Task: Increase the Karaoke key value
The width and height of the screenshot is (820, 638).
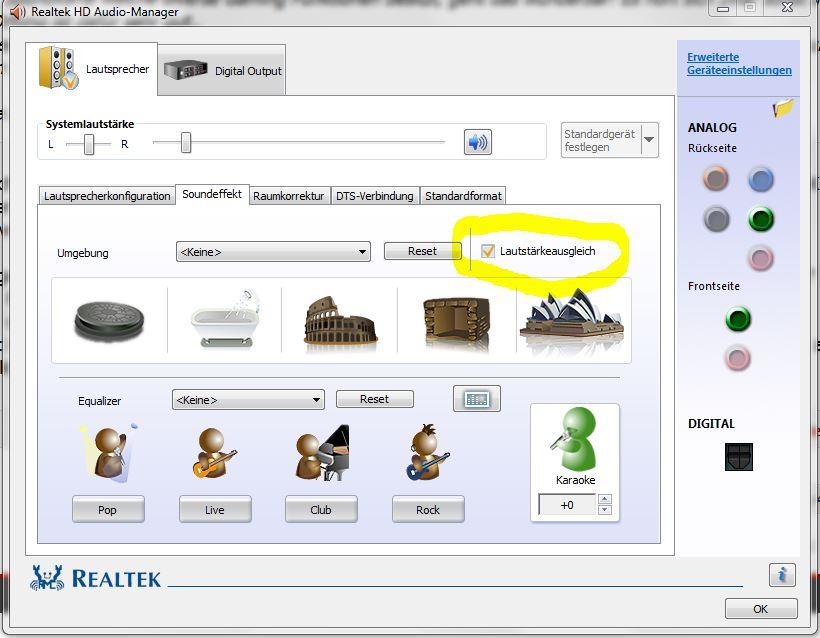Action: click(x=605, y=499)
